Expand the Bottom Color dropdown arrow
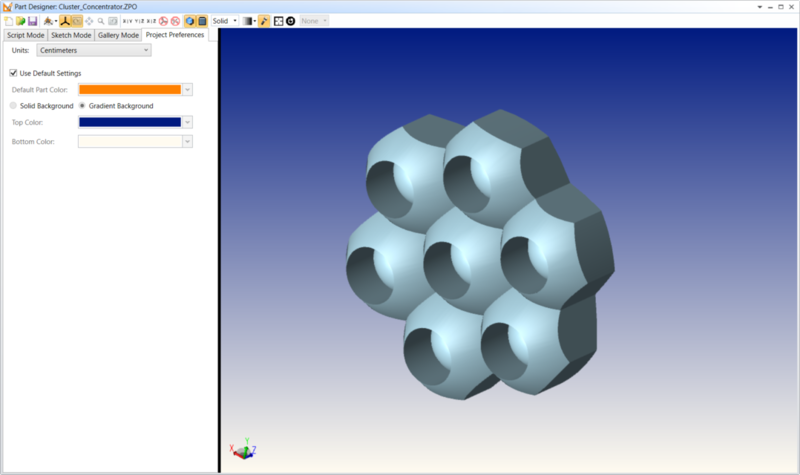The image size is (800, 475). pyautogui.click(x=188, y=141)
